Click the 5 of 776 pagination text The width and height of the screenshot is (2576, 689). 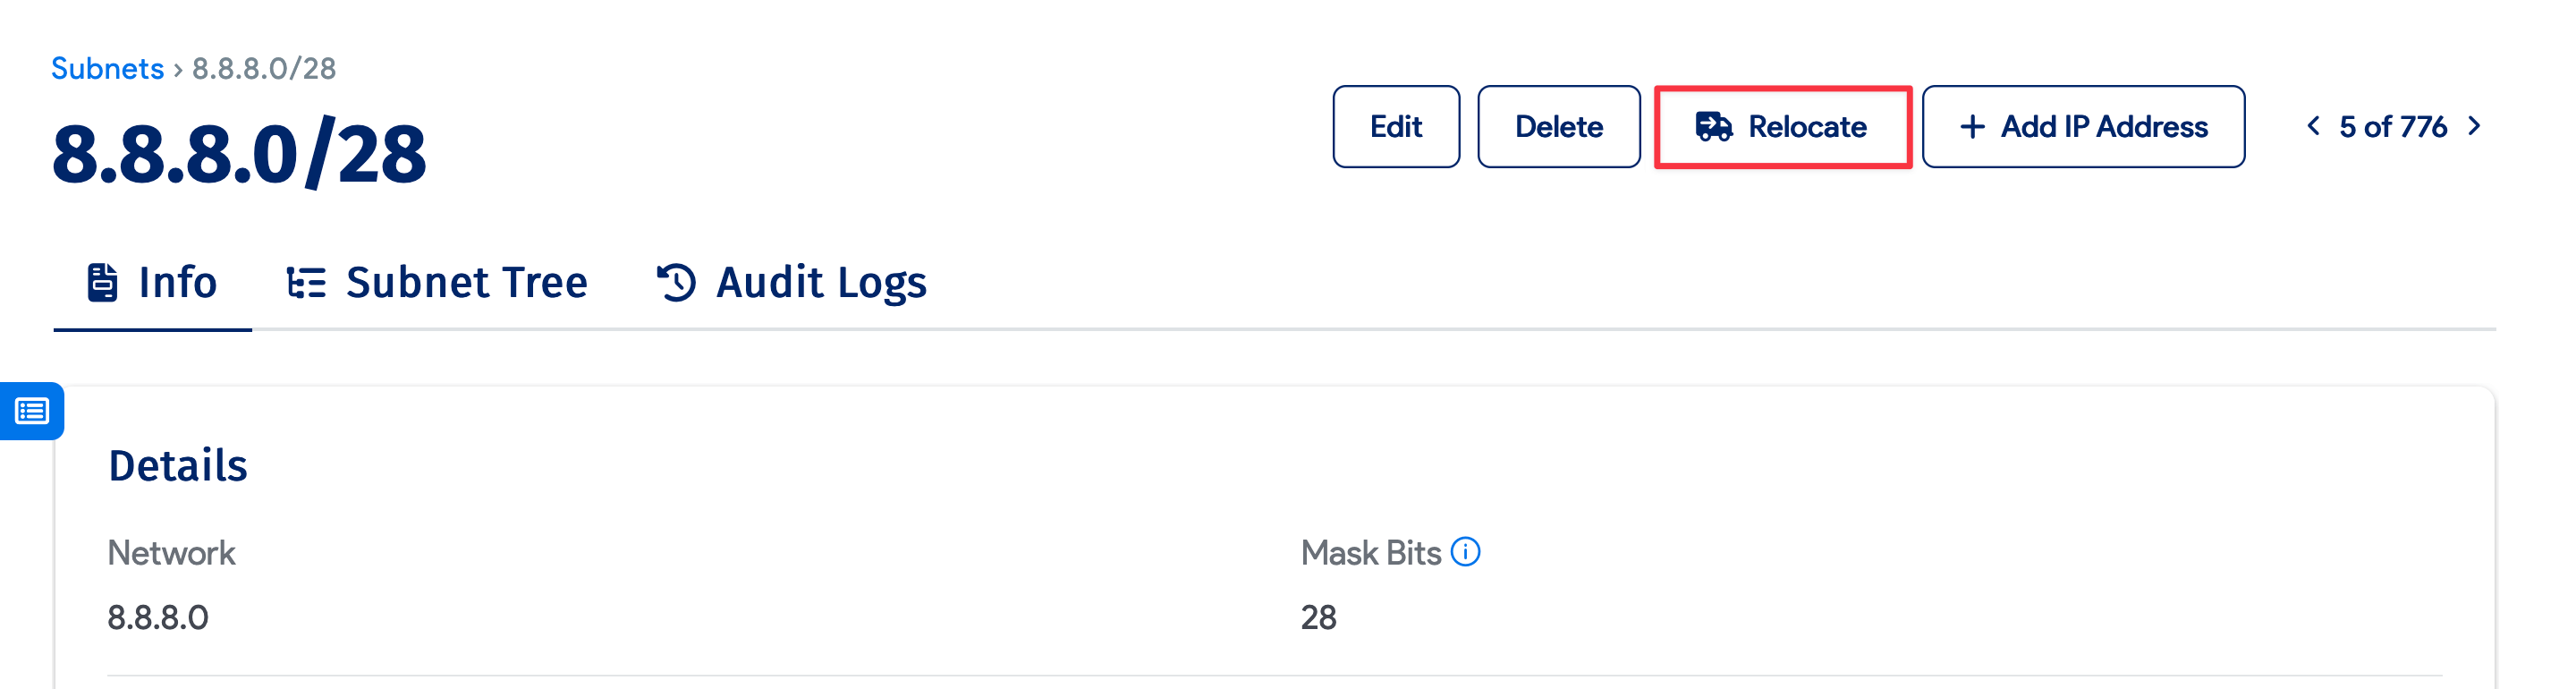click(x=2392, y=127)
